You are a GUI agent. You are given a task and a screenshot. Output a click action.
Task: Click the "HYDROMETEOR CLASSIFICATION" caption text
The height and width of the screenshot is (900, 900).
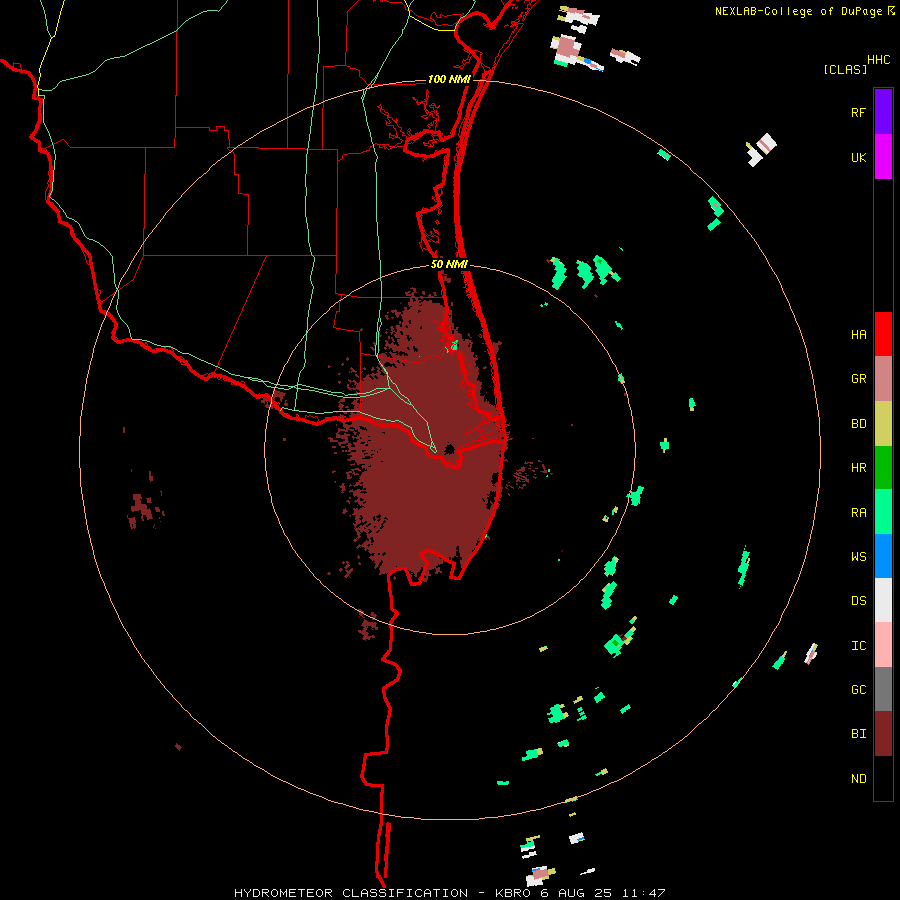[351, 893]
